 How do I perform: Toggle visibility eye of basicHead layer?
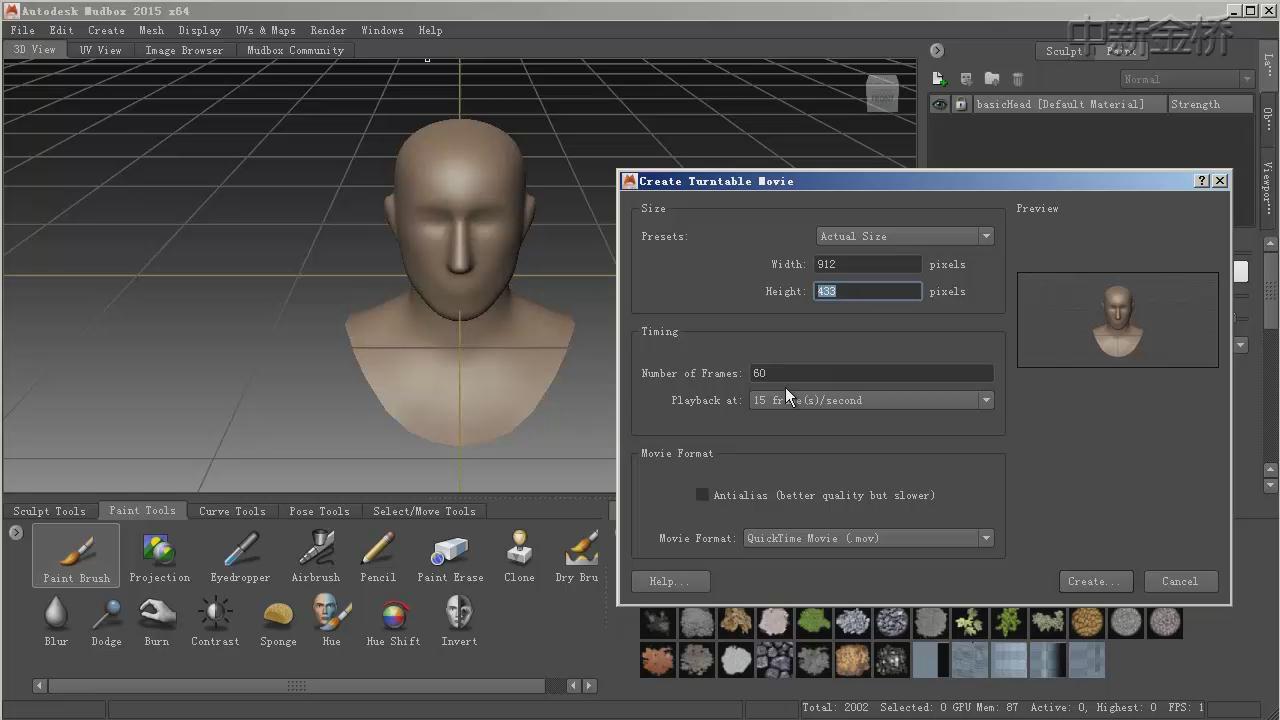pyautogui.click(x=940, y=104)
